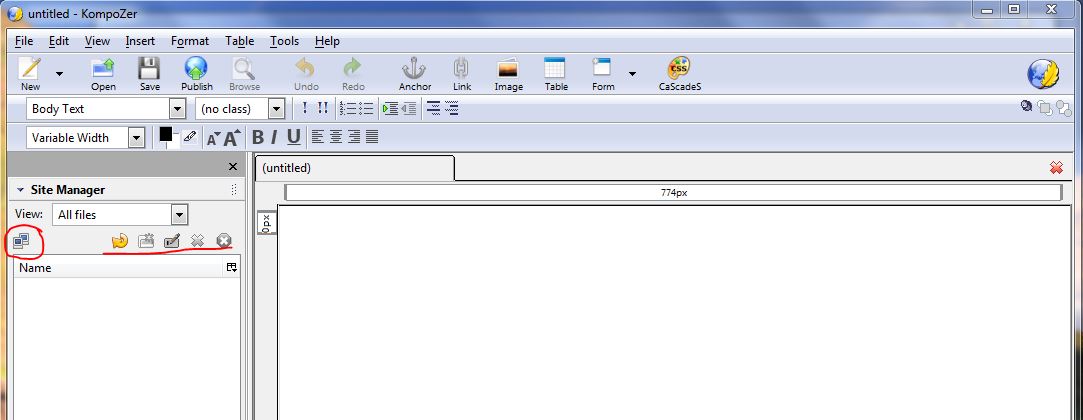Click the Form toolbar icon
Image resolution: width=1083 pixels, height=420 pixels.
pyautogui.click(x=602, y=74)
